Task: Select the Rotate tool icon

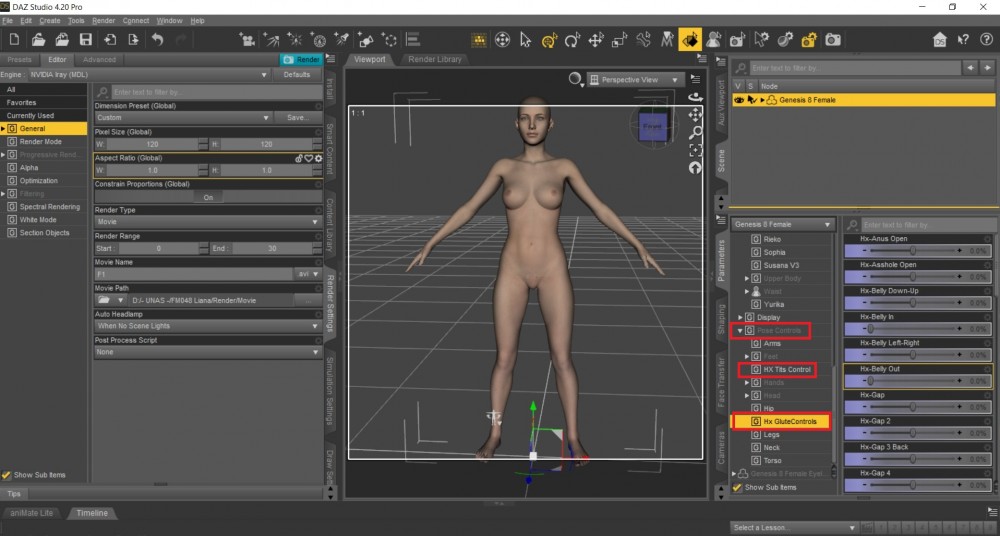Action: [573, 40]
